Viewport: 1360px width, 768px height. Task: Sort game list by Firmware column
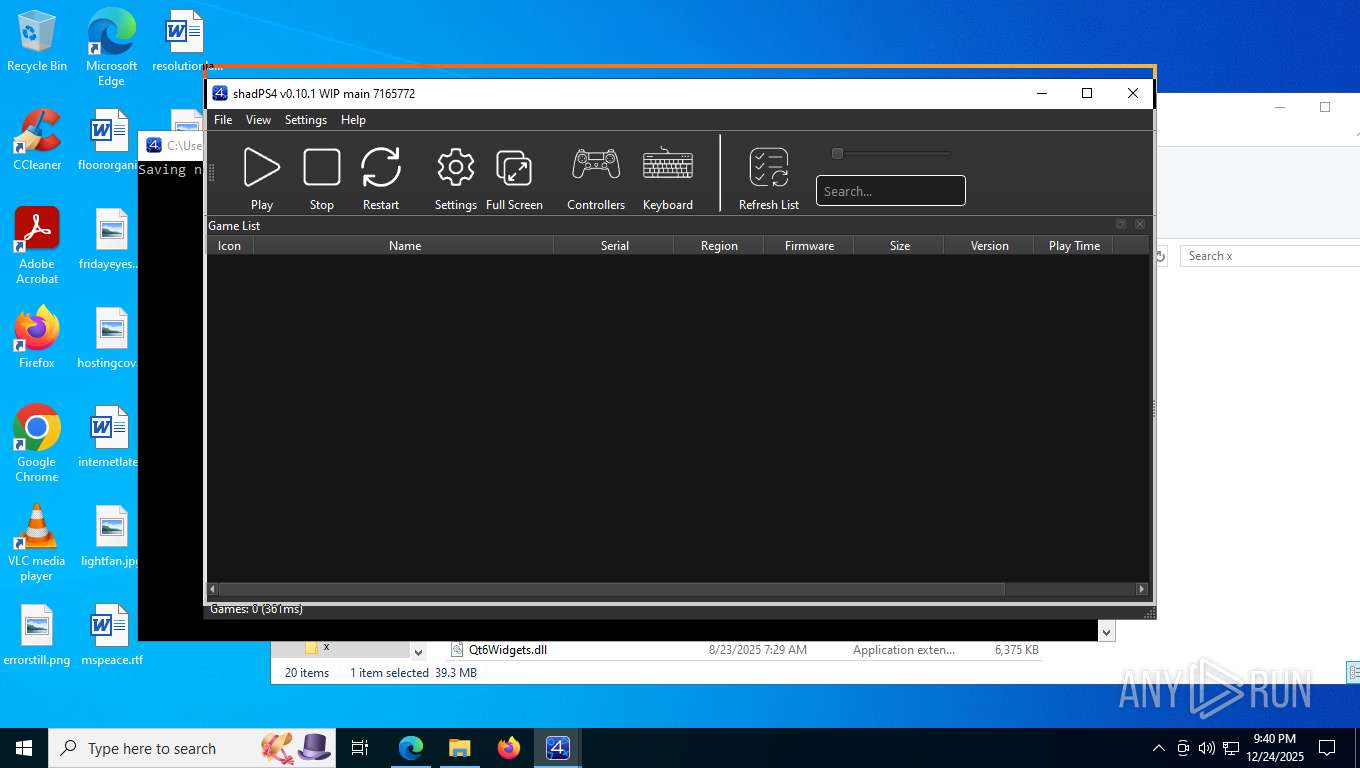tap(809, 246)
